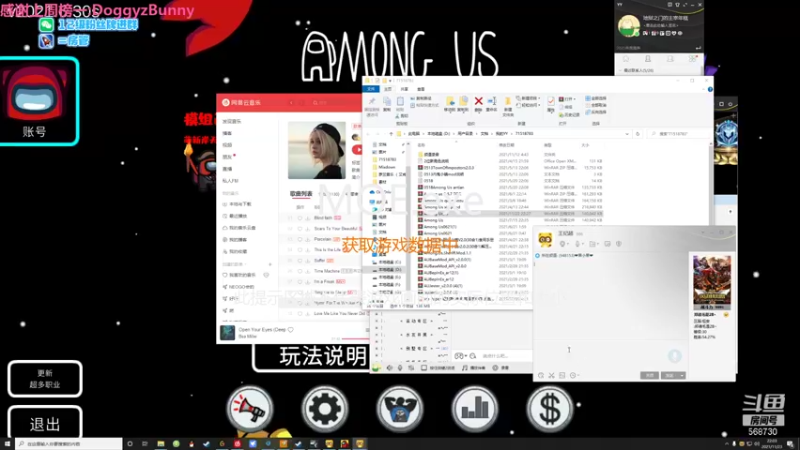
Task: Click 全部选择 select all in Explorer ribbon
Action: (x=596, y=98)
